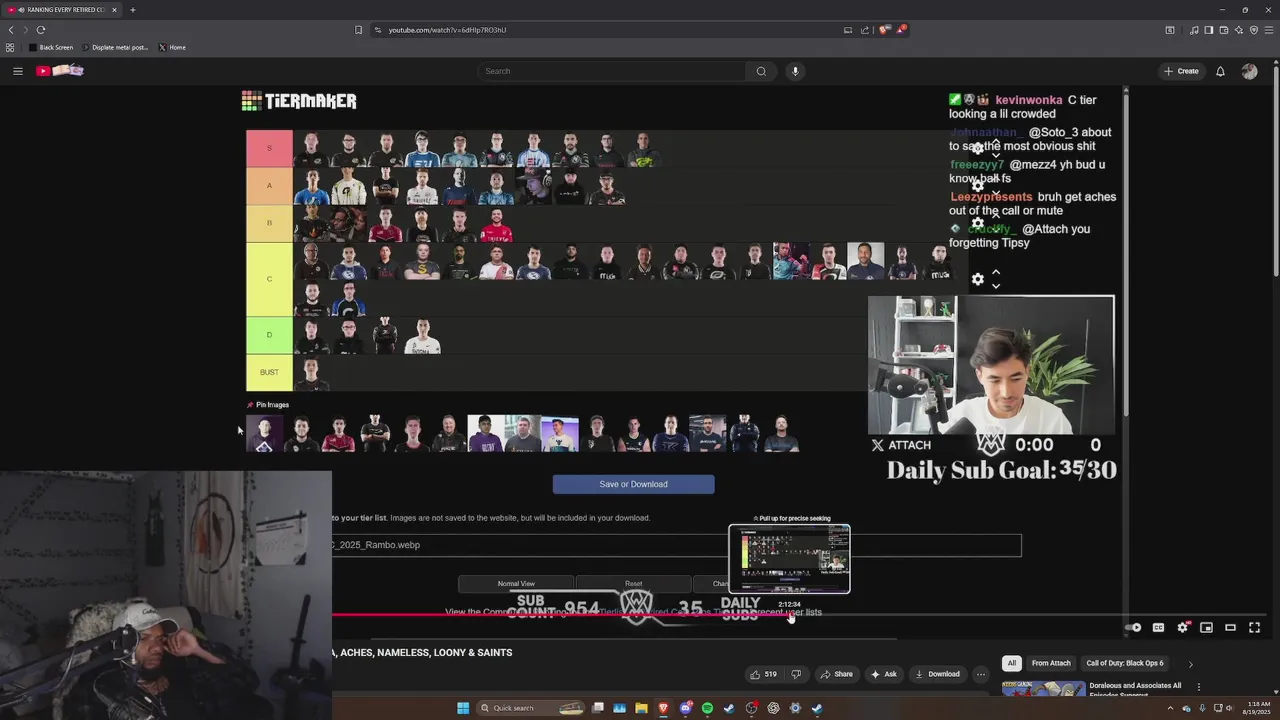Open File Explorer from the taskbar
Viewport: 1280px width, 720px height.
point(641,708)
